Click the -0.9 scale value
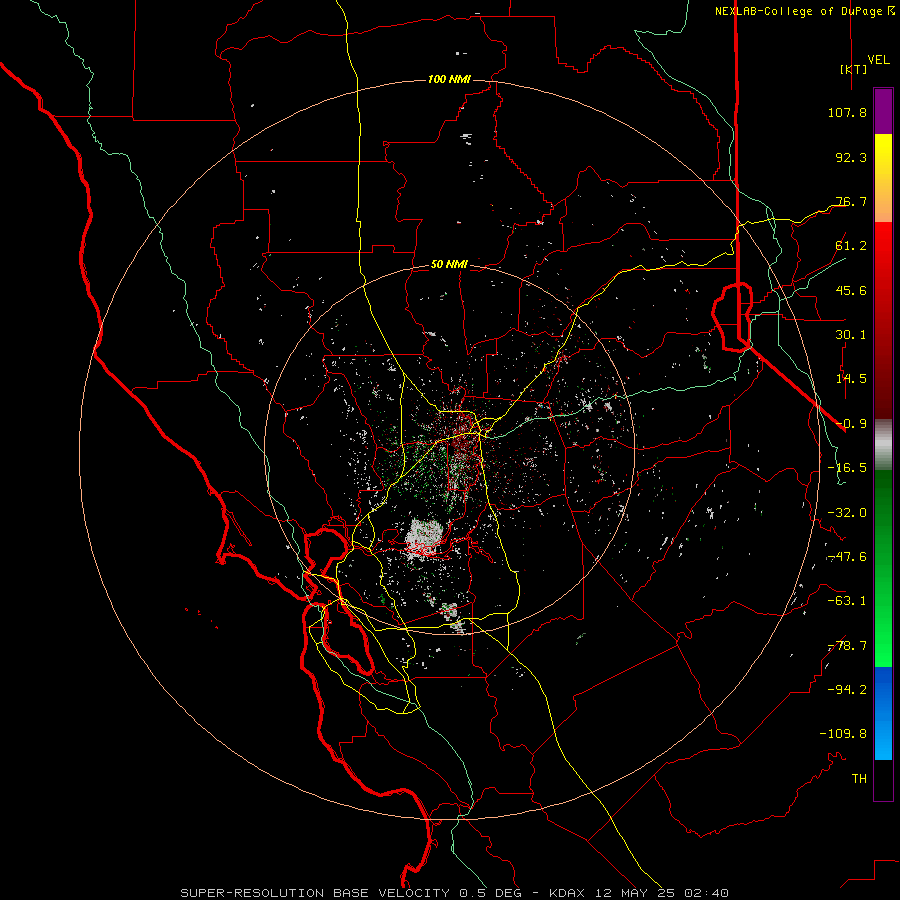900x900 pixels. (x=851, y=424)
